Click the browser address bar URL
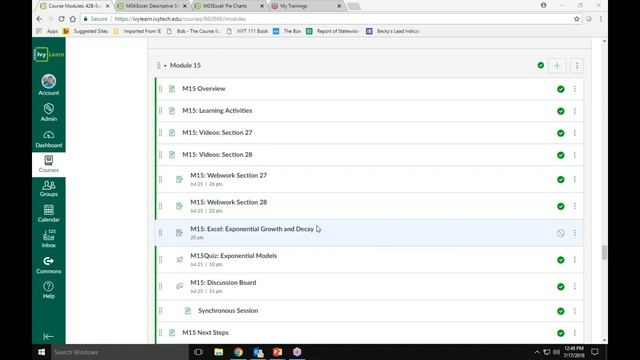 (180, 19)
